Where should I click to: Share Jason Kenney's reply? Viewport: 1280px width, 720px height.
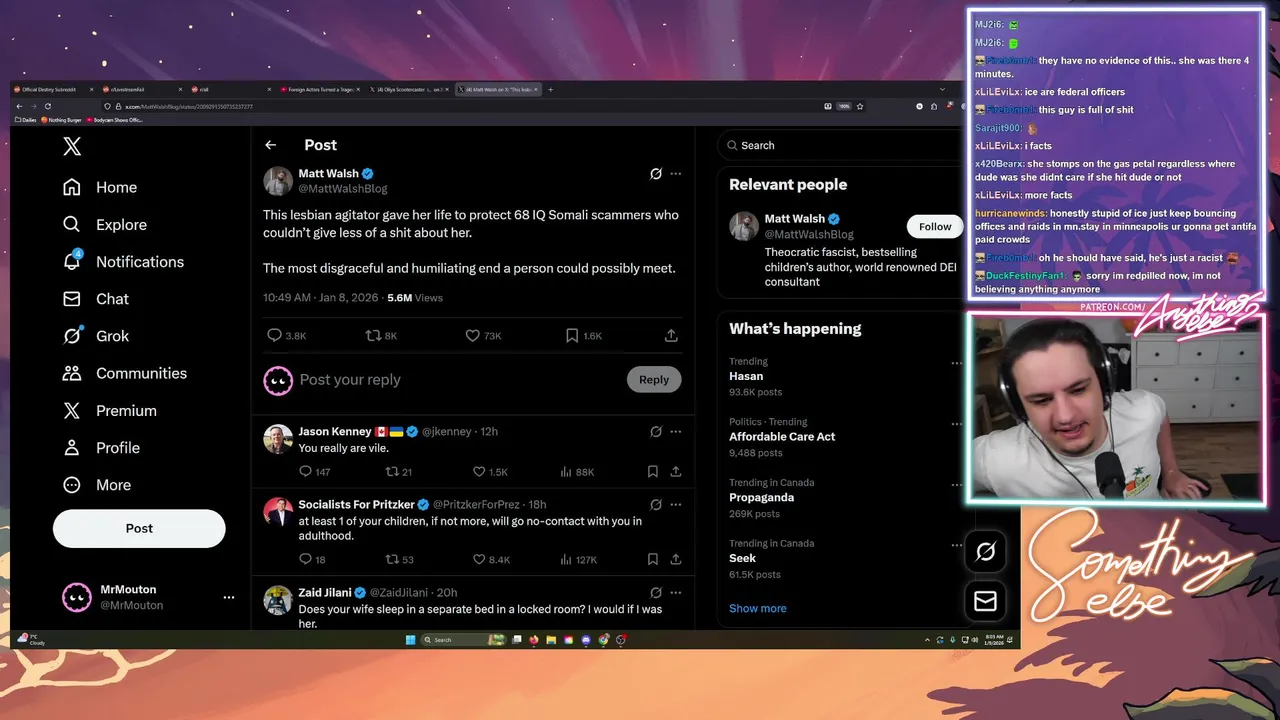[x=676, y=472]
